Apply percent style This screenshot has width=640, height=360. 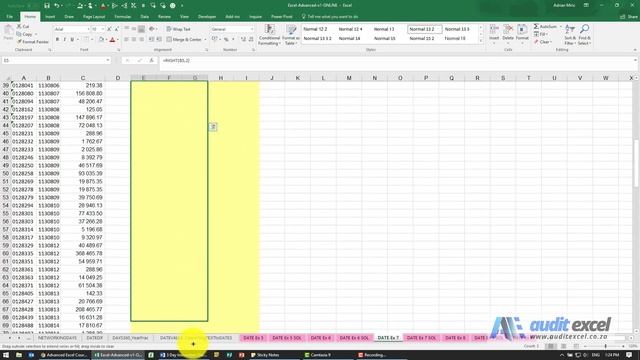[226, 40]
